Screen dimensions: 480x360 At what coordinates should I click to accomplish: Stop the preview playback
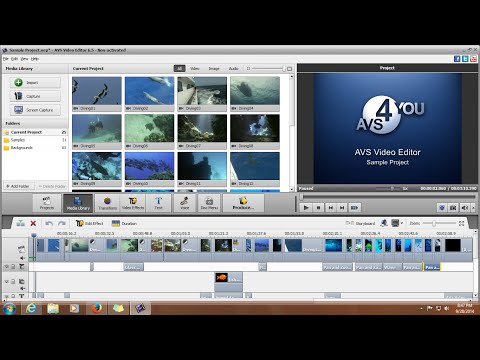coord(318,208)
